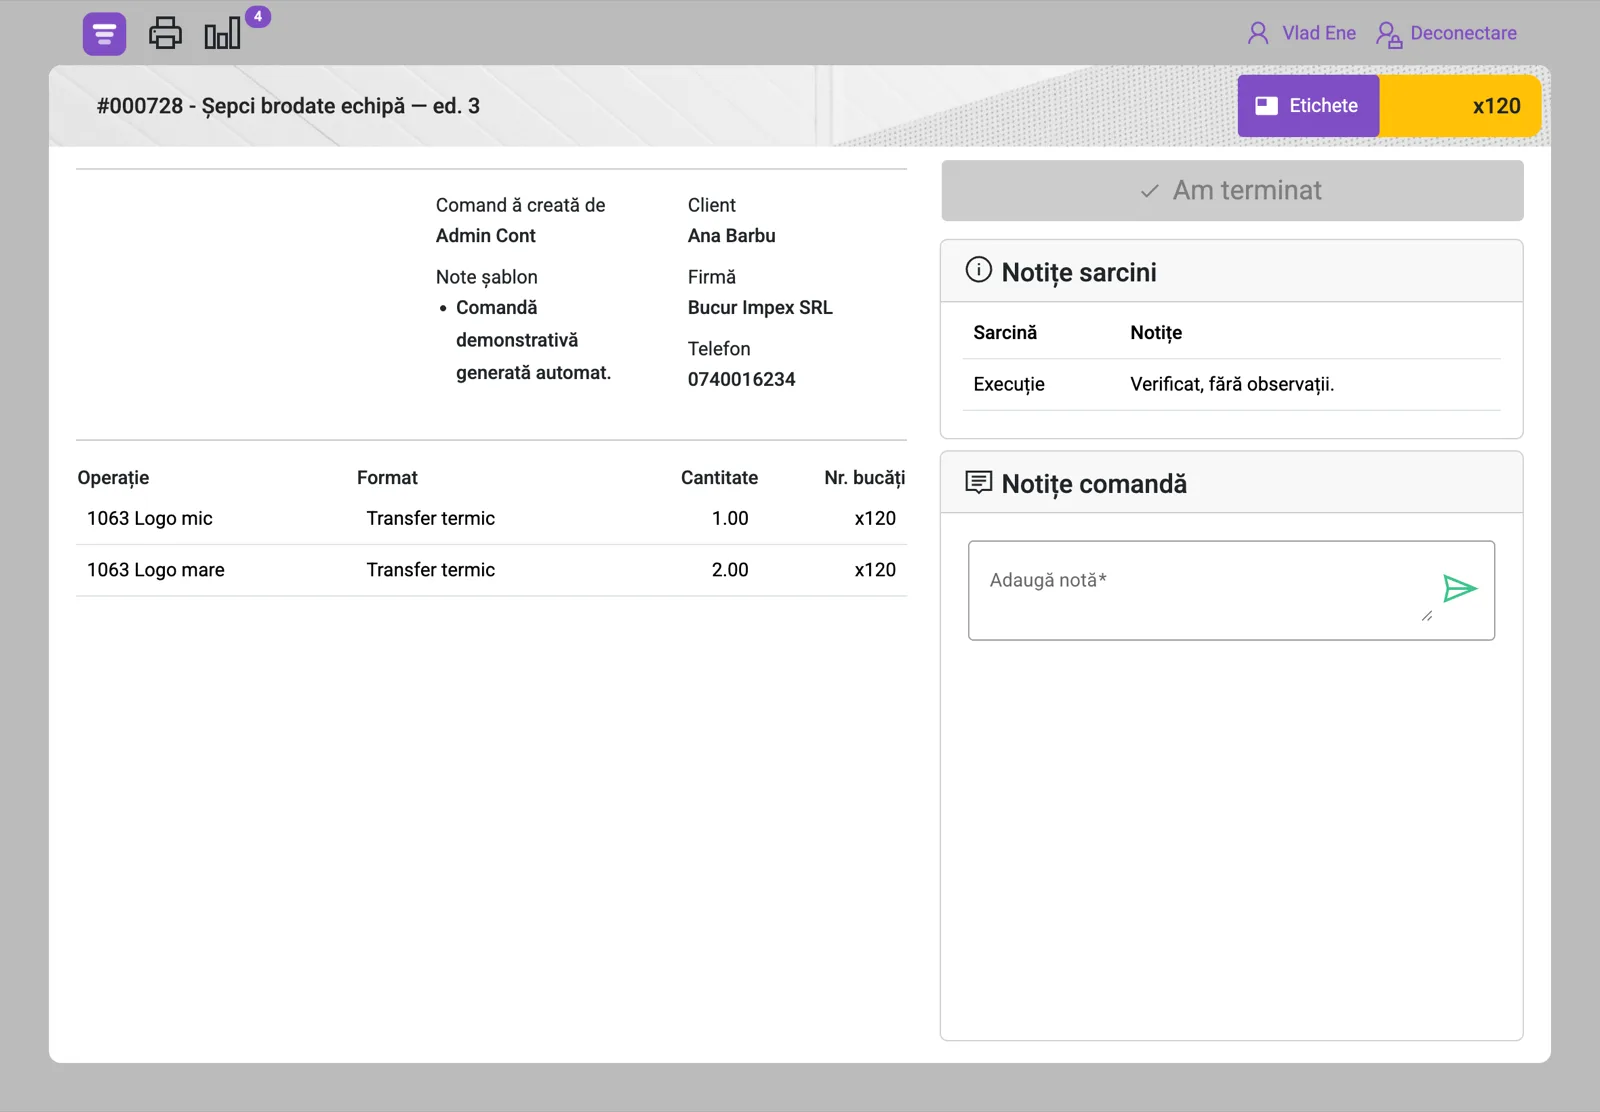
Task: Click the user profile icon beside Vlad Ene
Action: (x=1258, y=33)
